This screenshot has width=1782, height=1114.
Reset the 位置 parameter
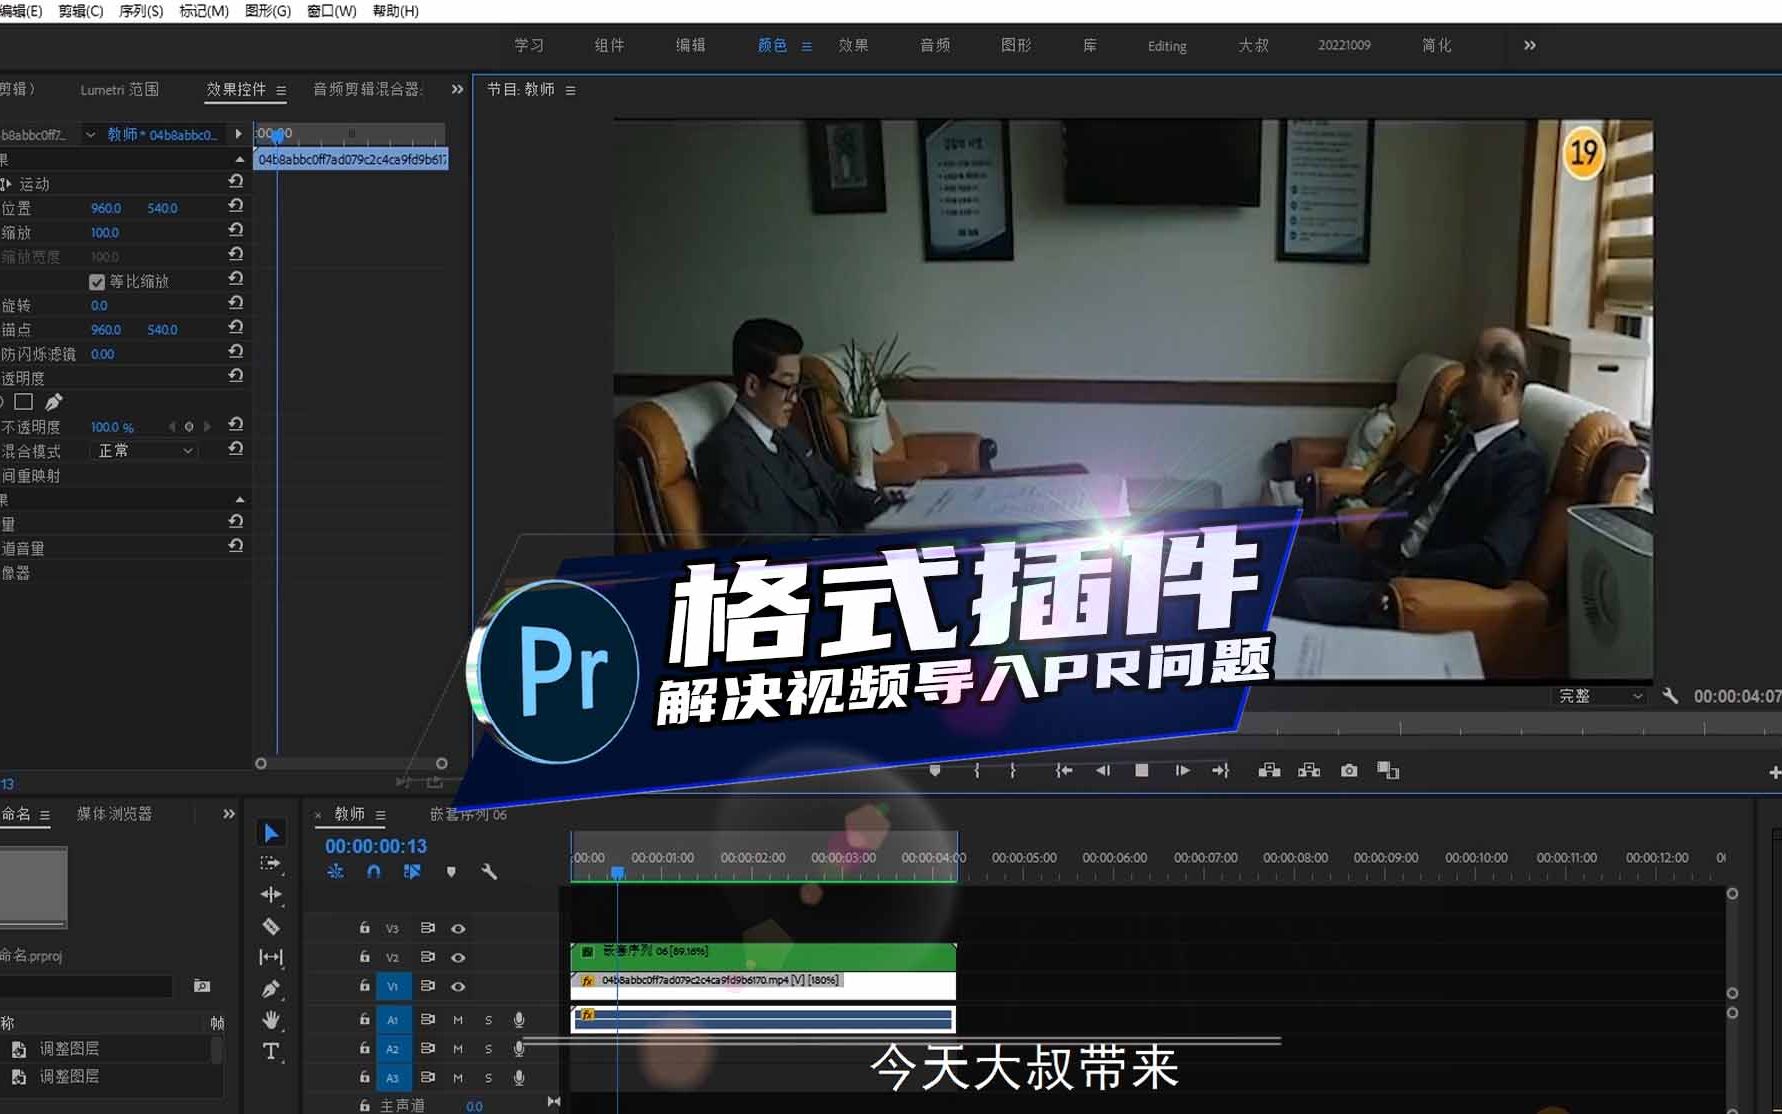click(x=235, y=205)
